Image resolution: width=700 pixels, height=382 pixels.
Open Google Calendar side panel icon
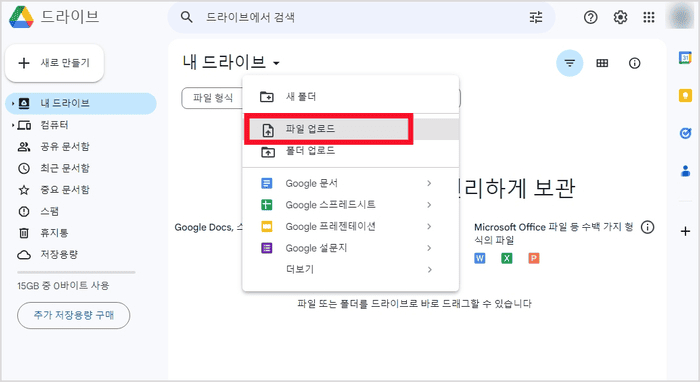click(685, 58)
